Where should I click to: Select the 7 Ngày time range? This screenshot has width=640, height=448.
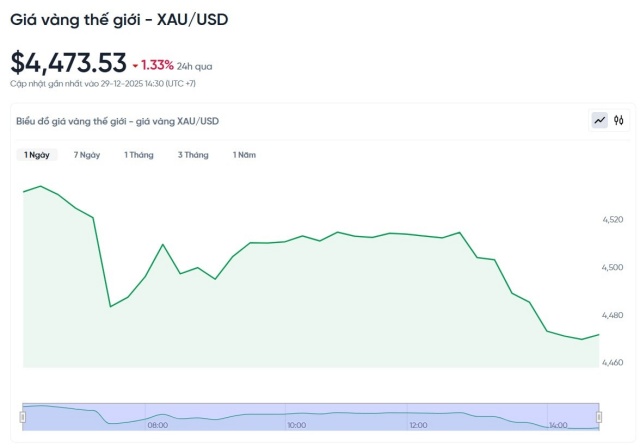(87, 155)
